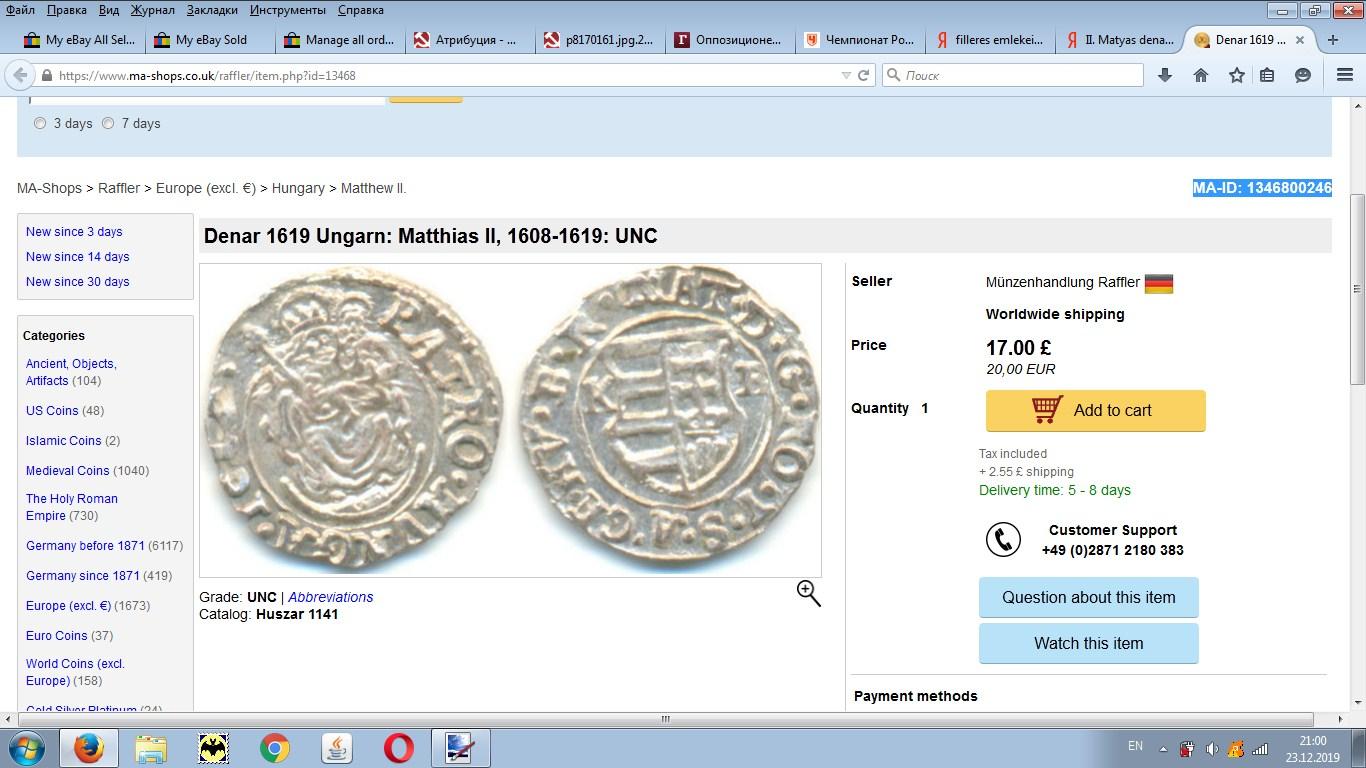This screenshot has width=1366, height=768.
Task: Open Windows Explorer folder in taskbar
Action: pos(151,748)
